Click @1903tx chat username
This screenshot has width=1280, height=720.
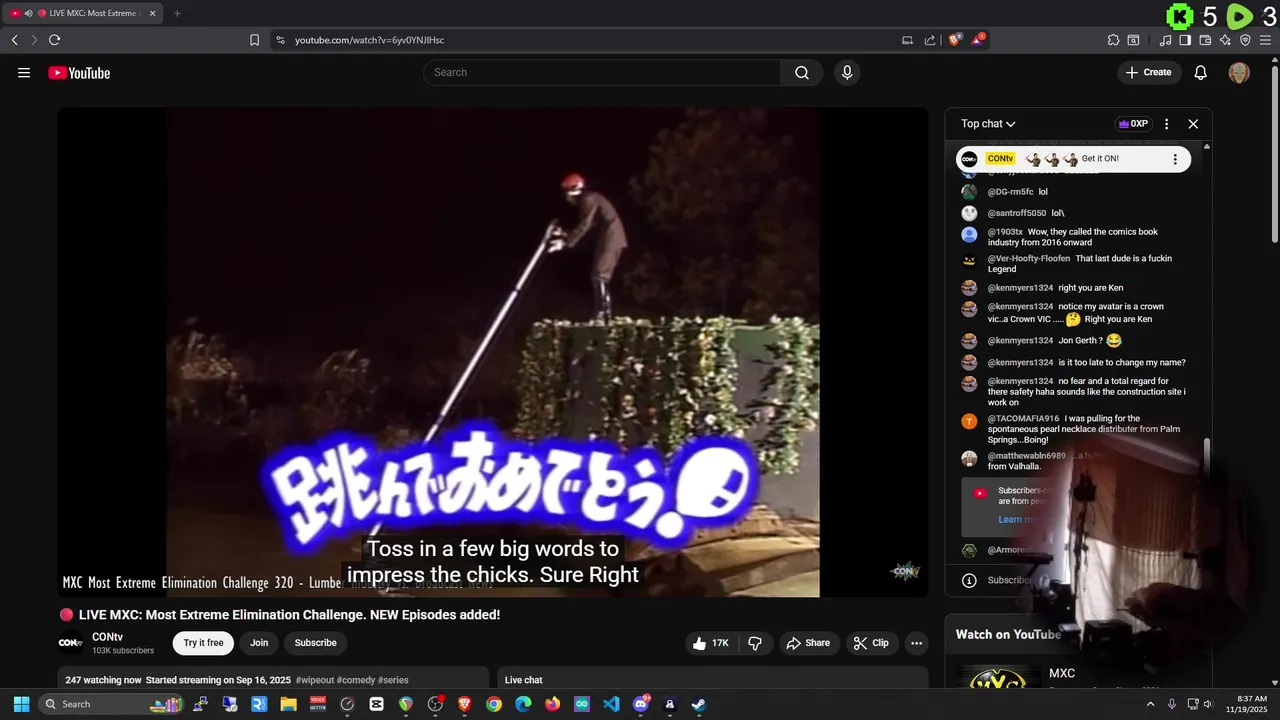(1005, 232)
